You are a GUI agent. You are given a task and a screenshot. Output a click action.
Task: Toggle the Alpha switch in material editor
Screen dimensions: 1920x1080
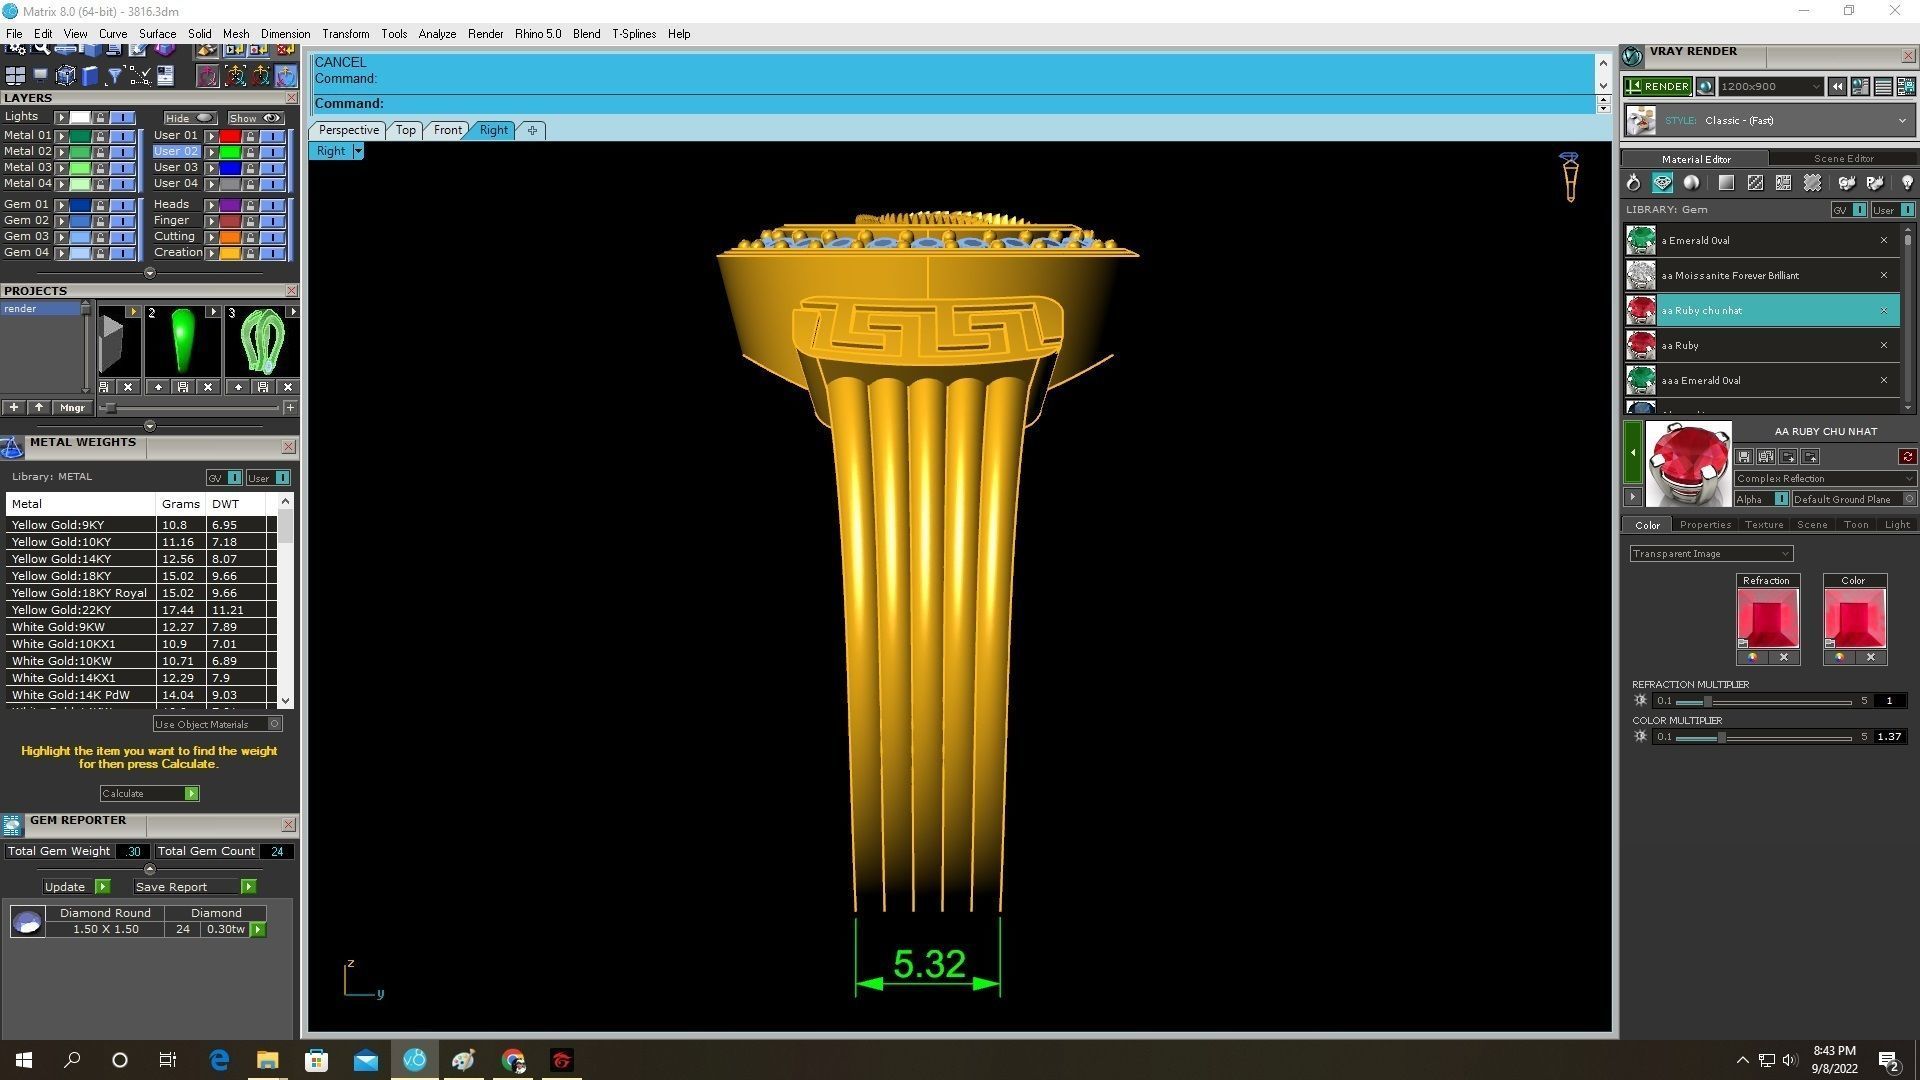(1761, 499)
